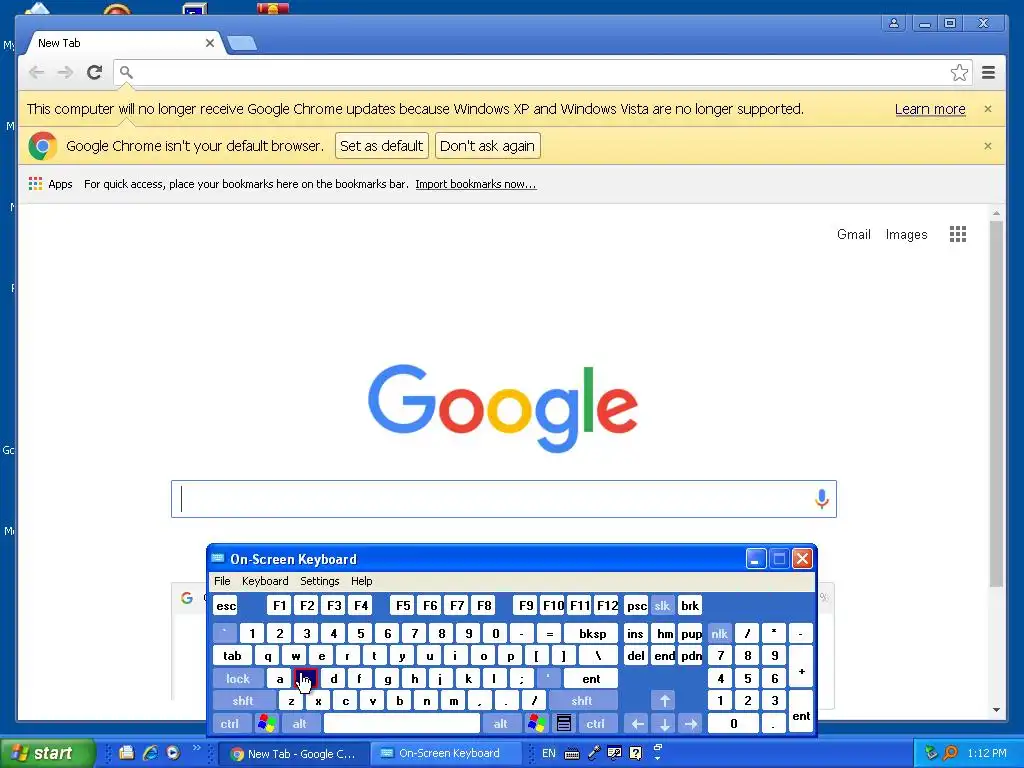Screen dimensions: 1024x768
Task: Toggle the right ctrl key
Action: 595,724
